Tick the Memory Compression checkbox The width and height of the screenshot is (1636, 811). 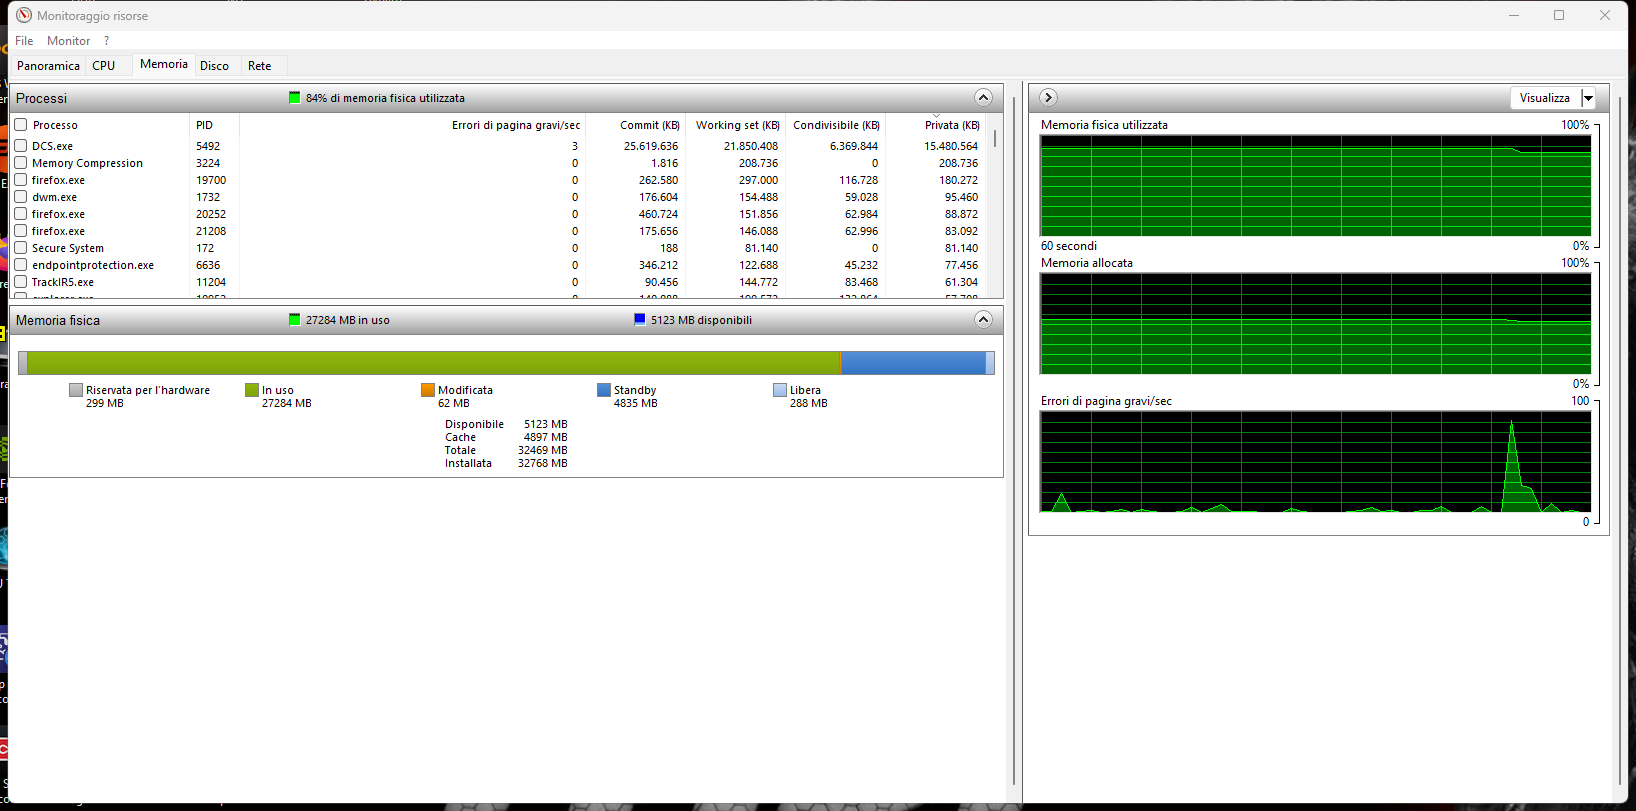pos(20,163)
